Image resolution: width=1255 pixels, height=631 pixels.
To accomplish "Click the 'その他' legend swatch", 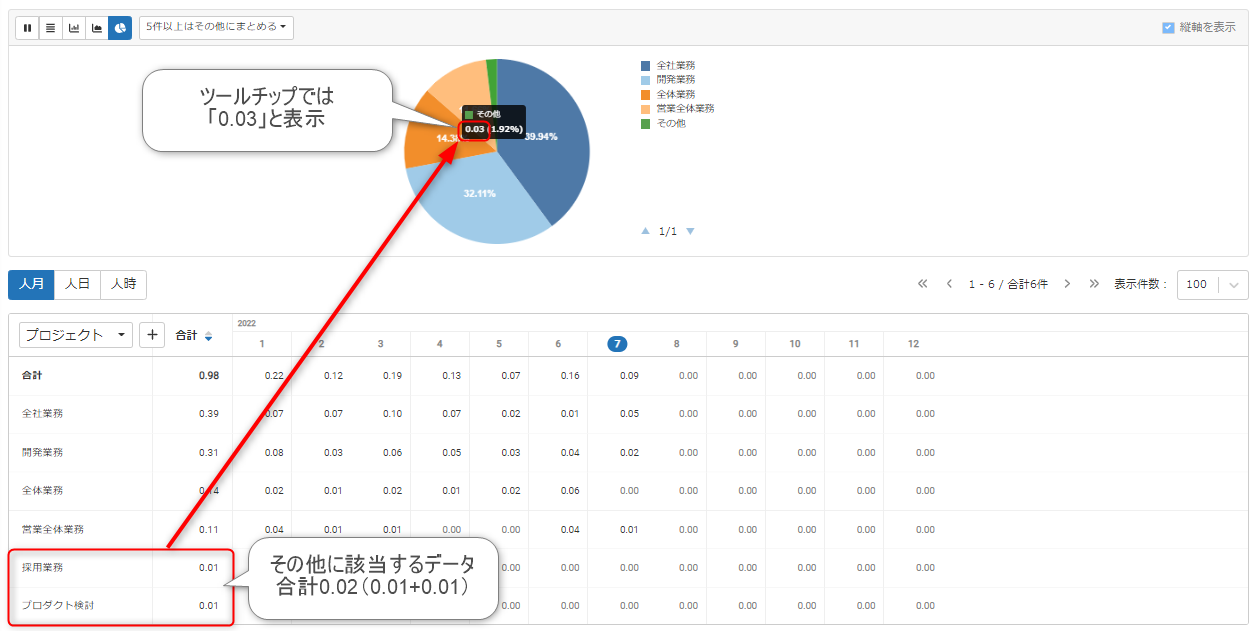I will pos(646,123).
